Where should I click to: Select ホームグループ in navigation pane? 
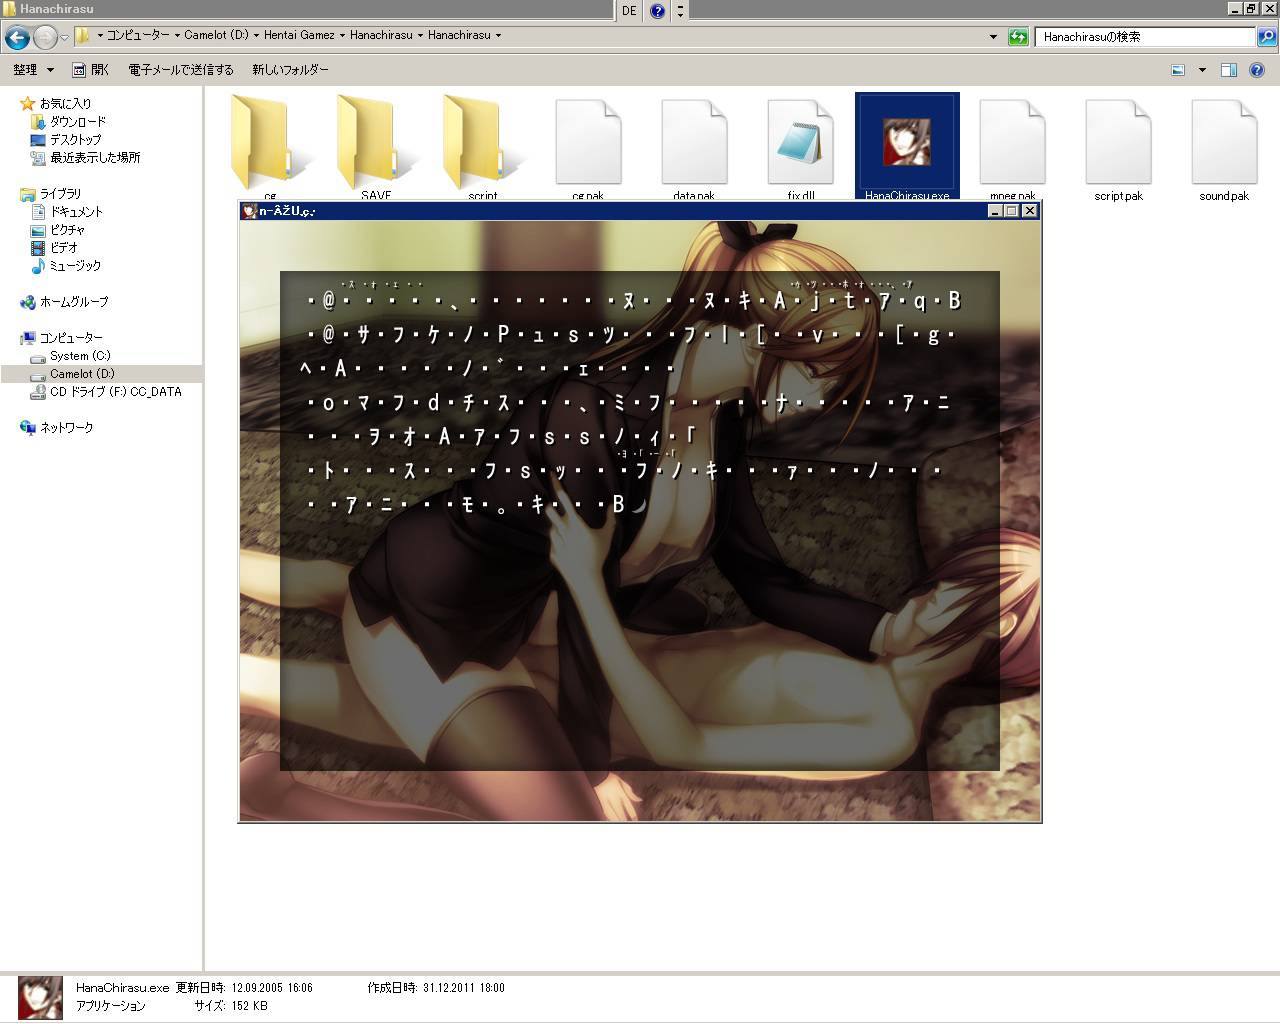pyautogui.click(x=74, y=301)
